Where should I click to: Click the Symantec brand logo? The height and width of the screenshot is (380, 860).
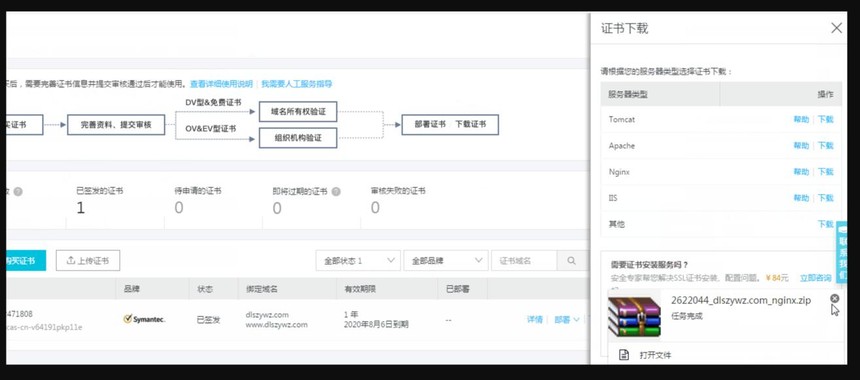[144, 319]
